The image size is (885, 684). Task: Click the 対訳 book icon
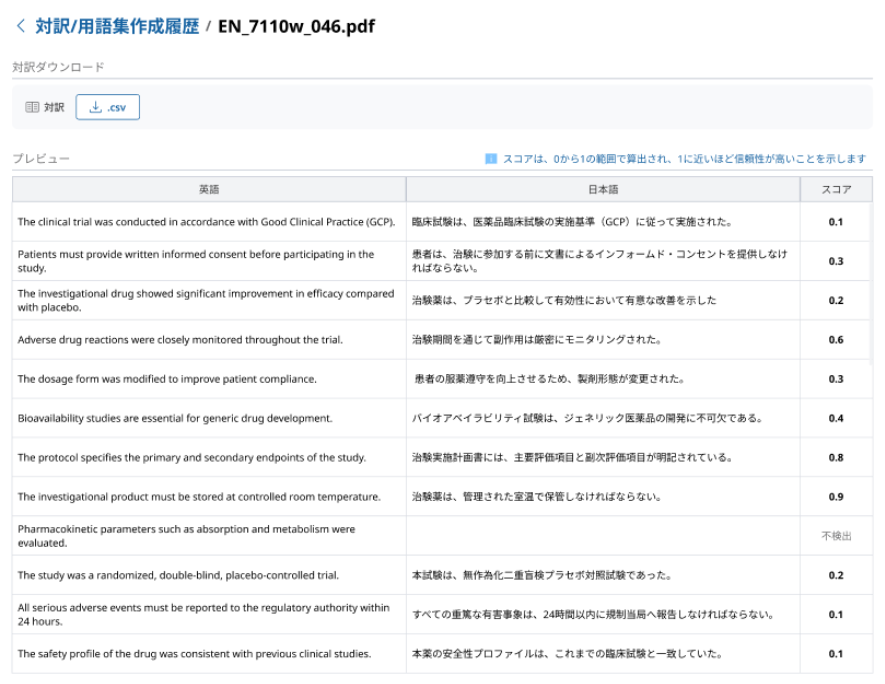(31, 107)
